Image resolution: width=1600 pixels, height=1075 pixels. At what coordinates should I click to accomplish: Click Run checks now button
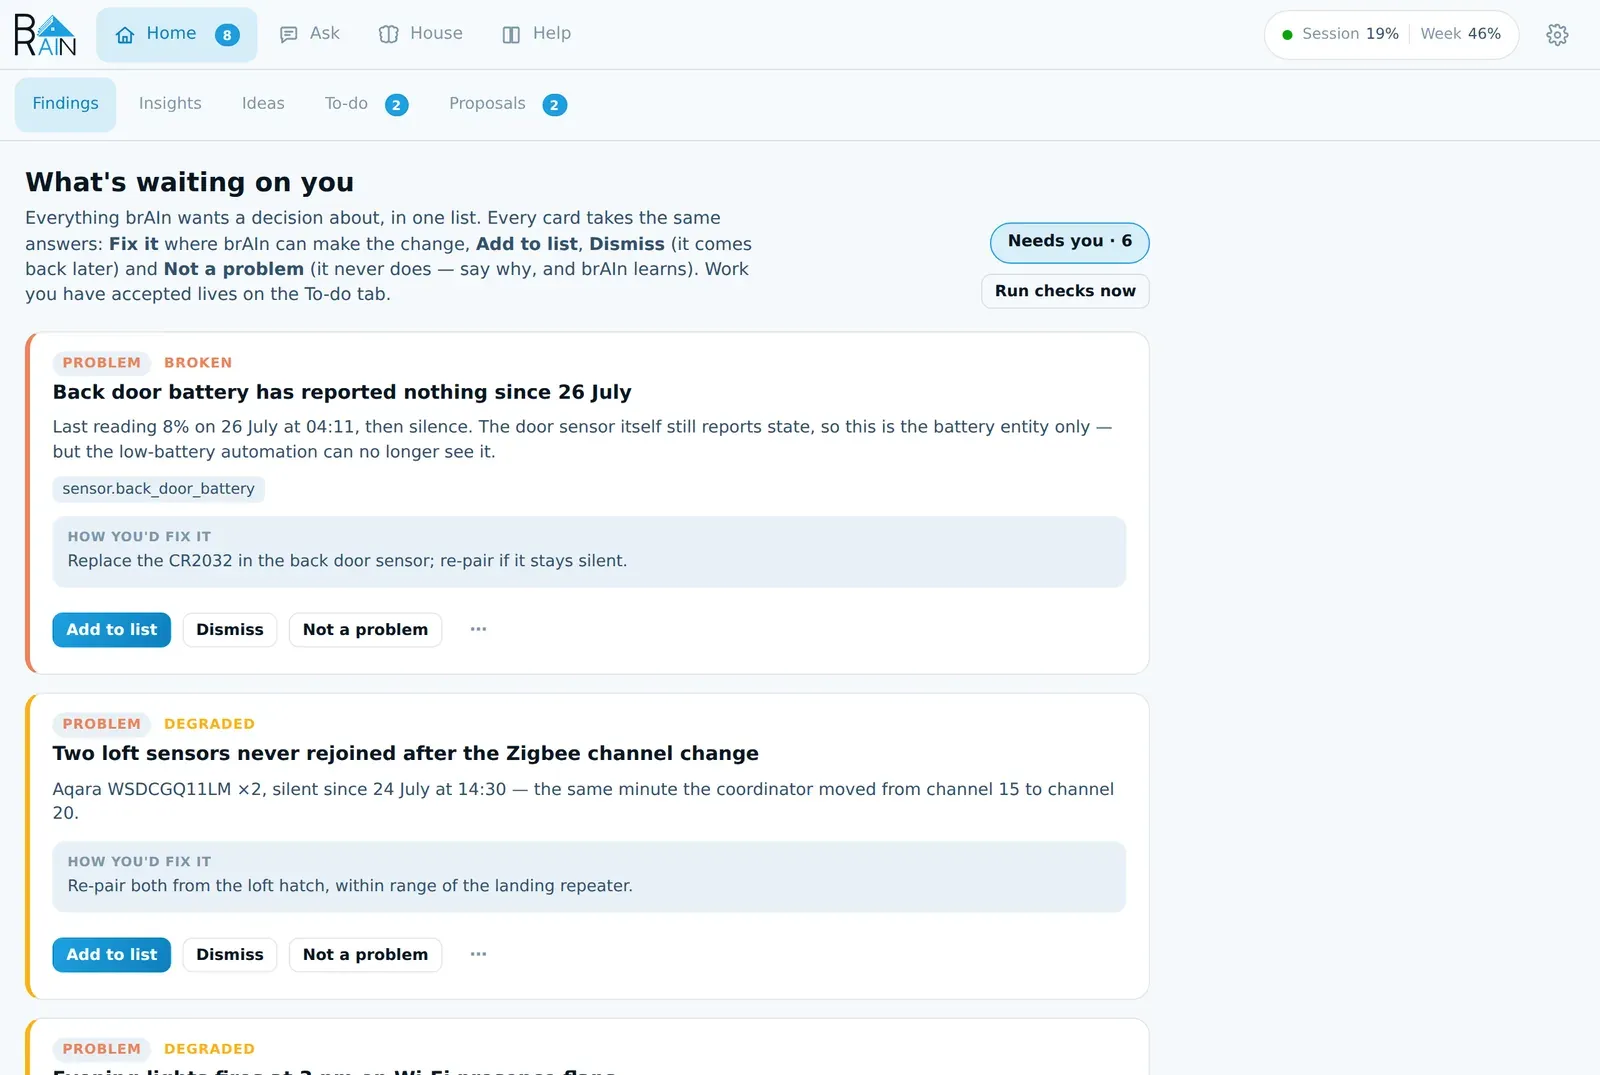pyautogui.click(x=1065, y=291)
